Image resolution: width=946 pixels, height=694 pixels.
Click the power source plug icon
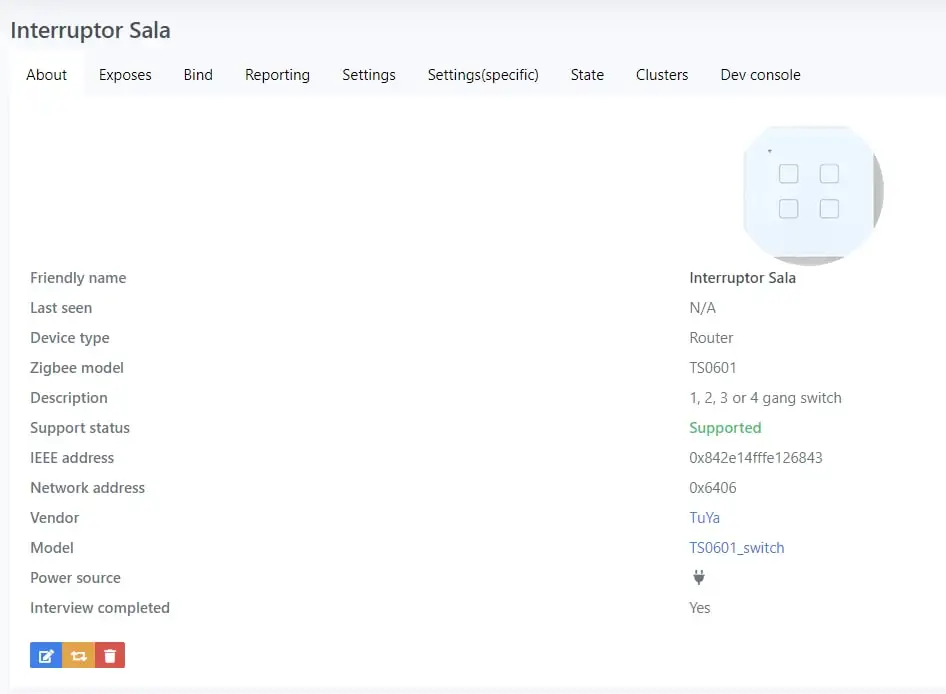coord(699,577)
